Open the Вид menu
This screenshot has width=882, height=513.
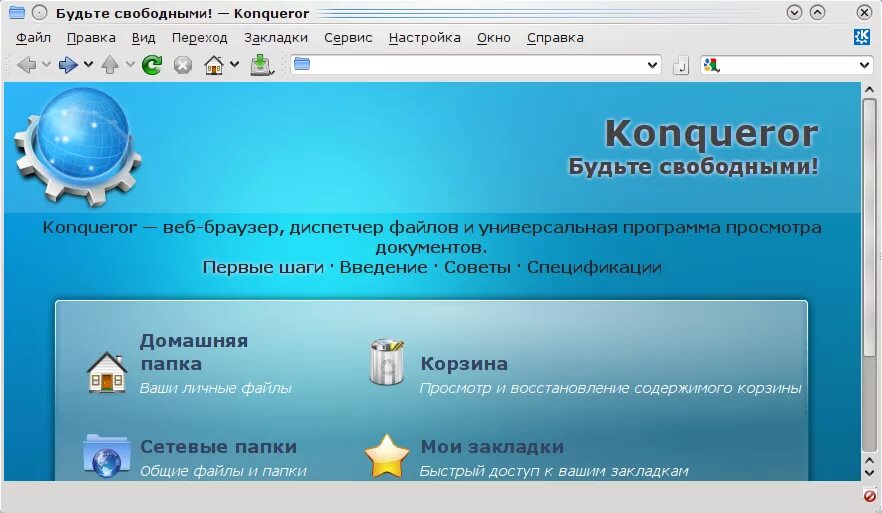tap(143, 38)
